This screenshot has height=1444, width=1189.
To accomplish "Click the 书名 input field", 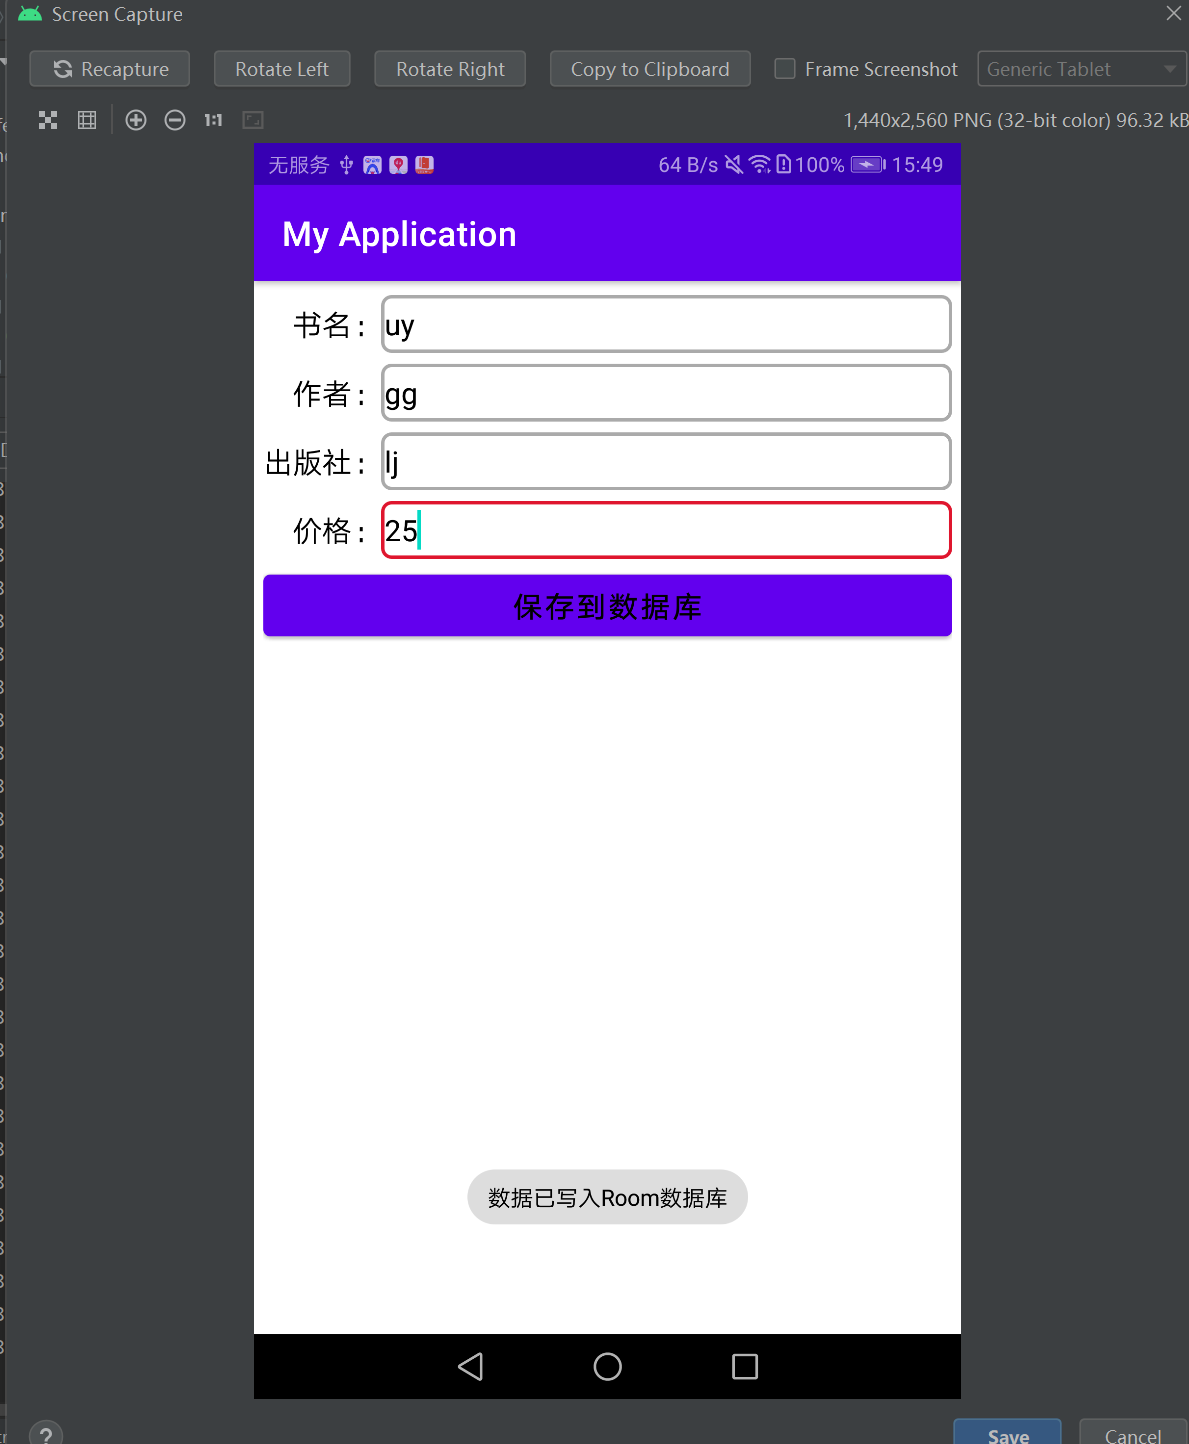I will coord(666,324).
